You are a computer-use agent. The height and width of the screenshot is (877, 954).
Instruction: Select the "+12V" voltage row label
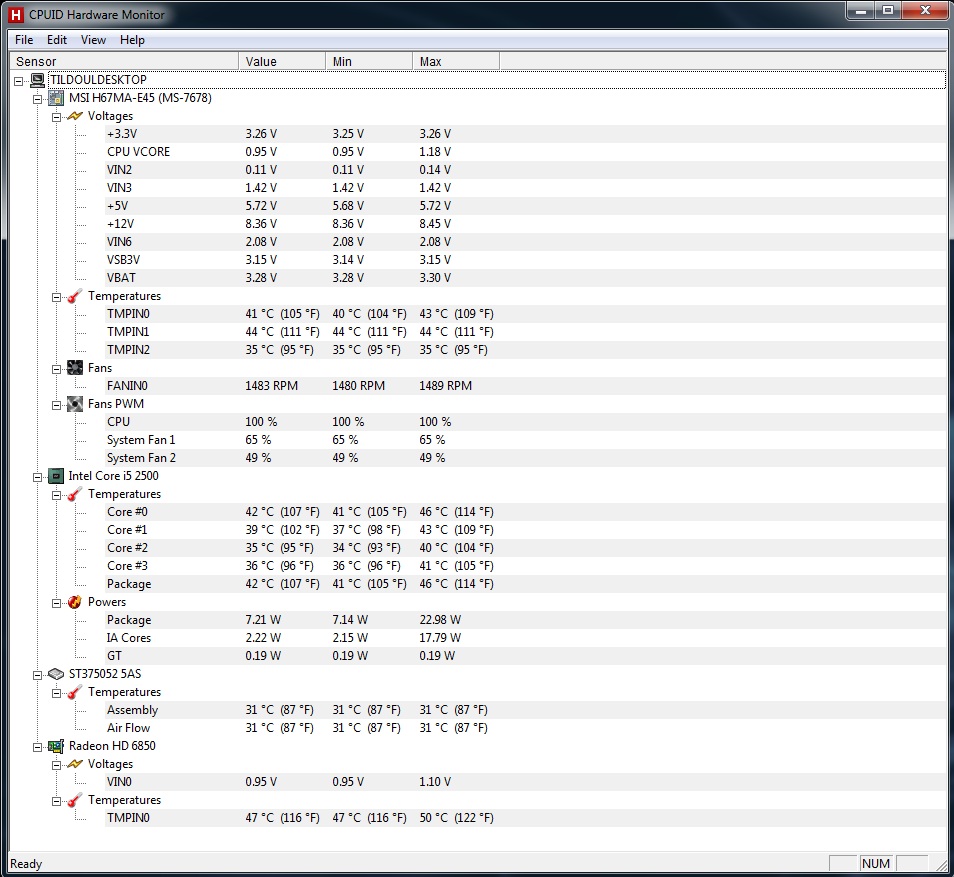point(120,224)
